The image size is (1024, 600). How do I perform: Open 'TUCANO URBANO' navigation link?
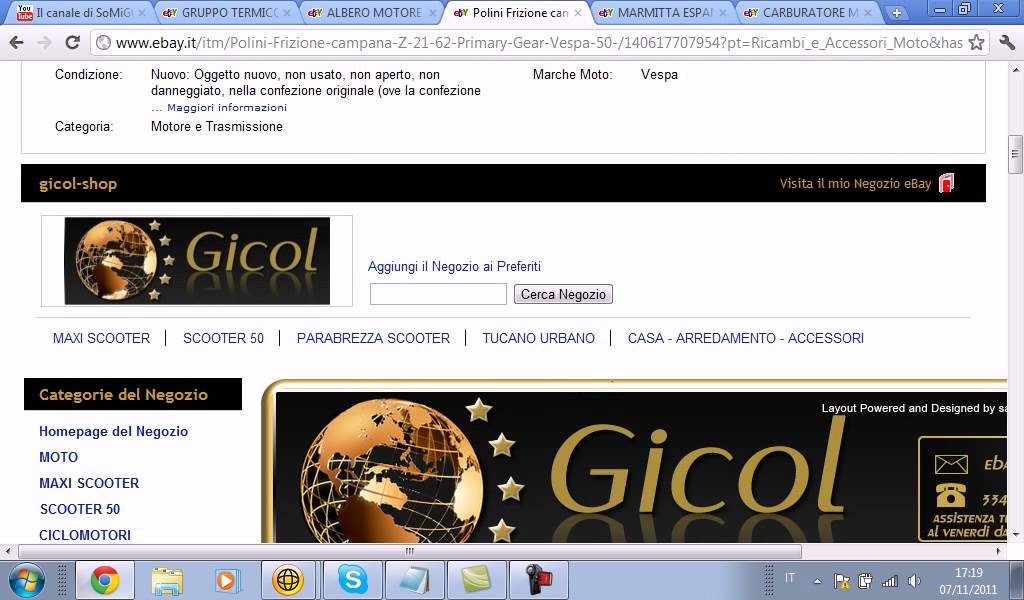pyautogui.click(x=538, y=338)
